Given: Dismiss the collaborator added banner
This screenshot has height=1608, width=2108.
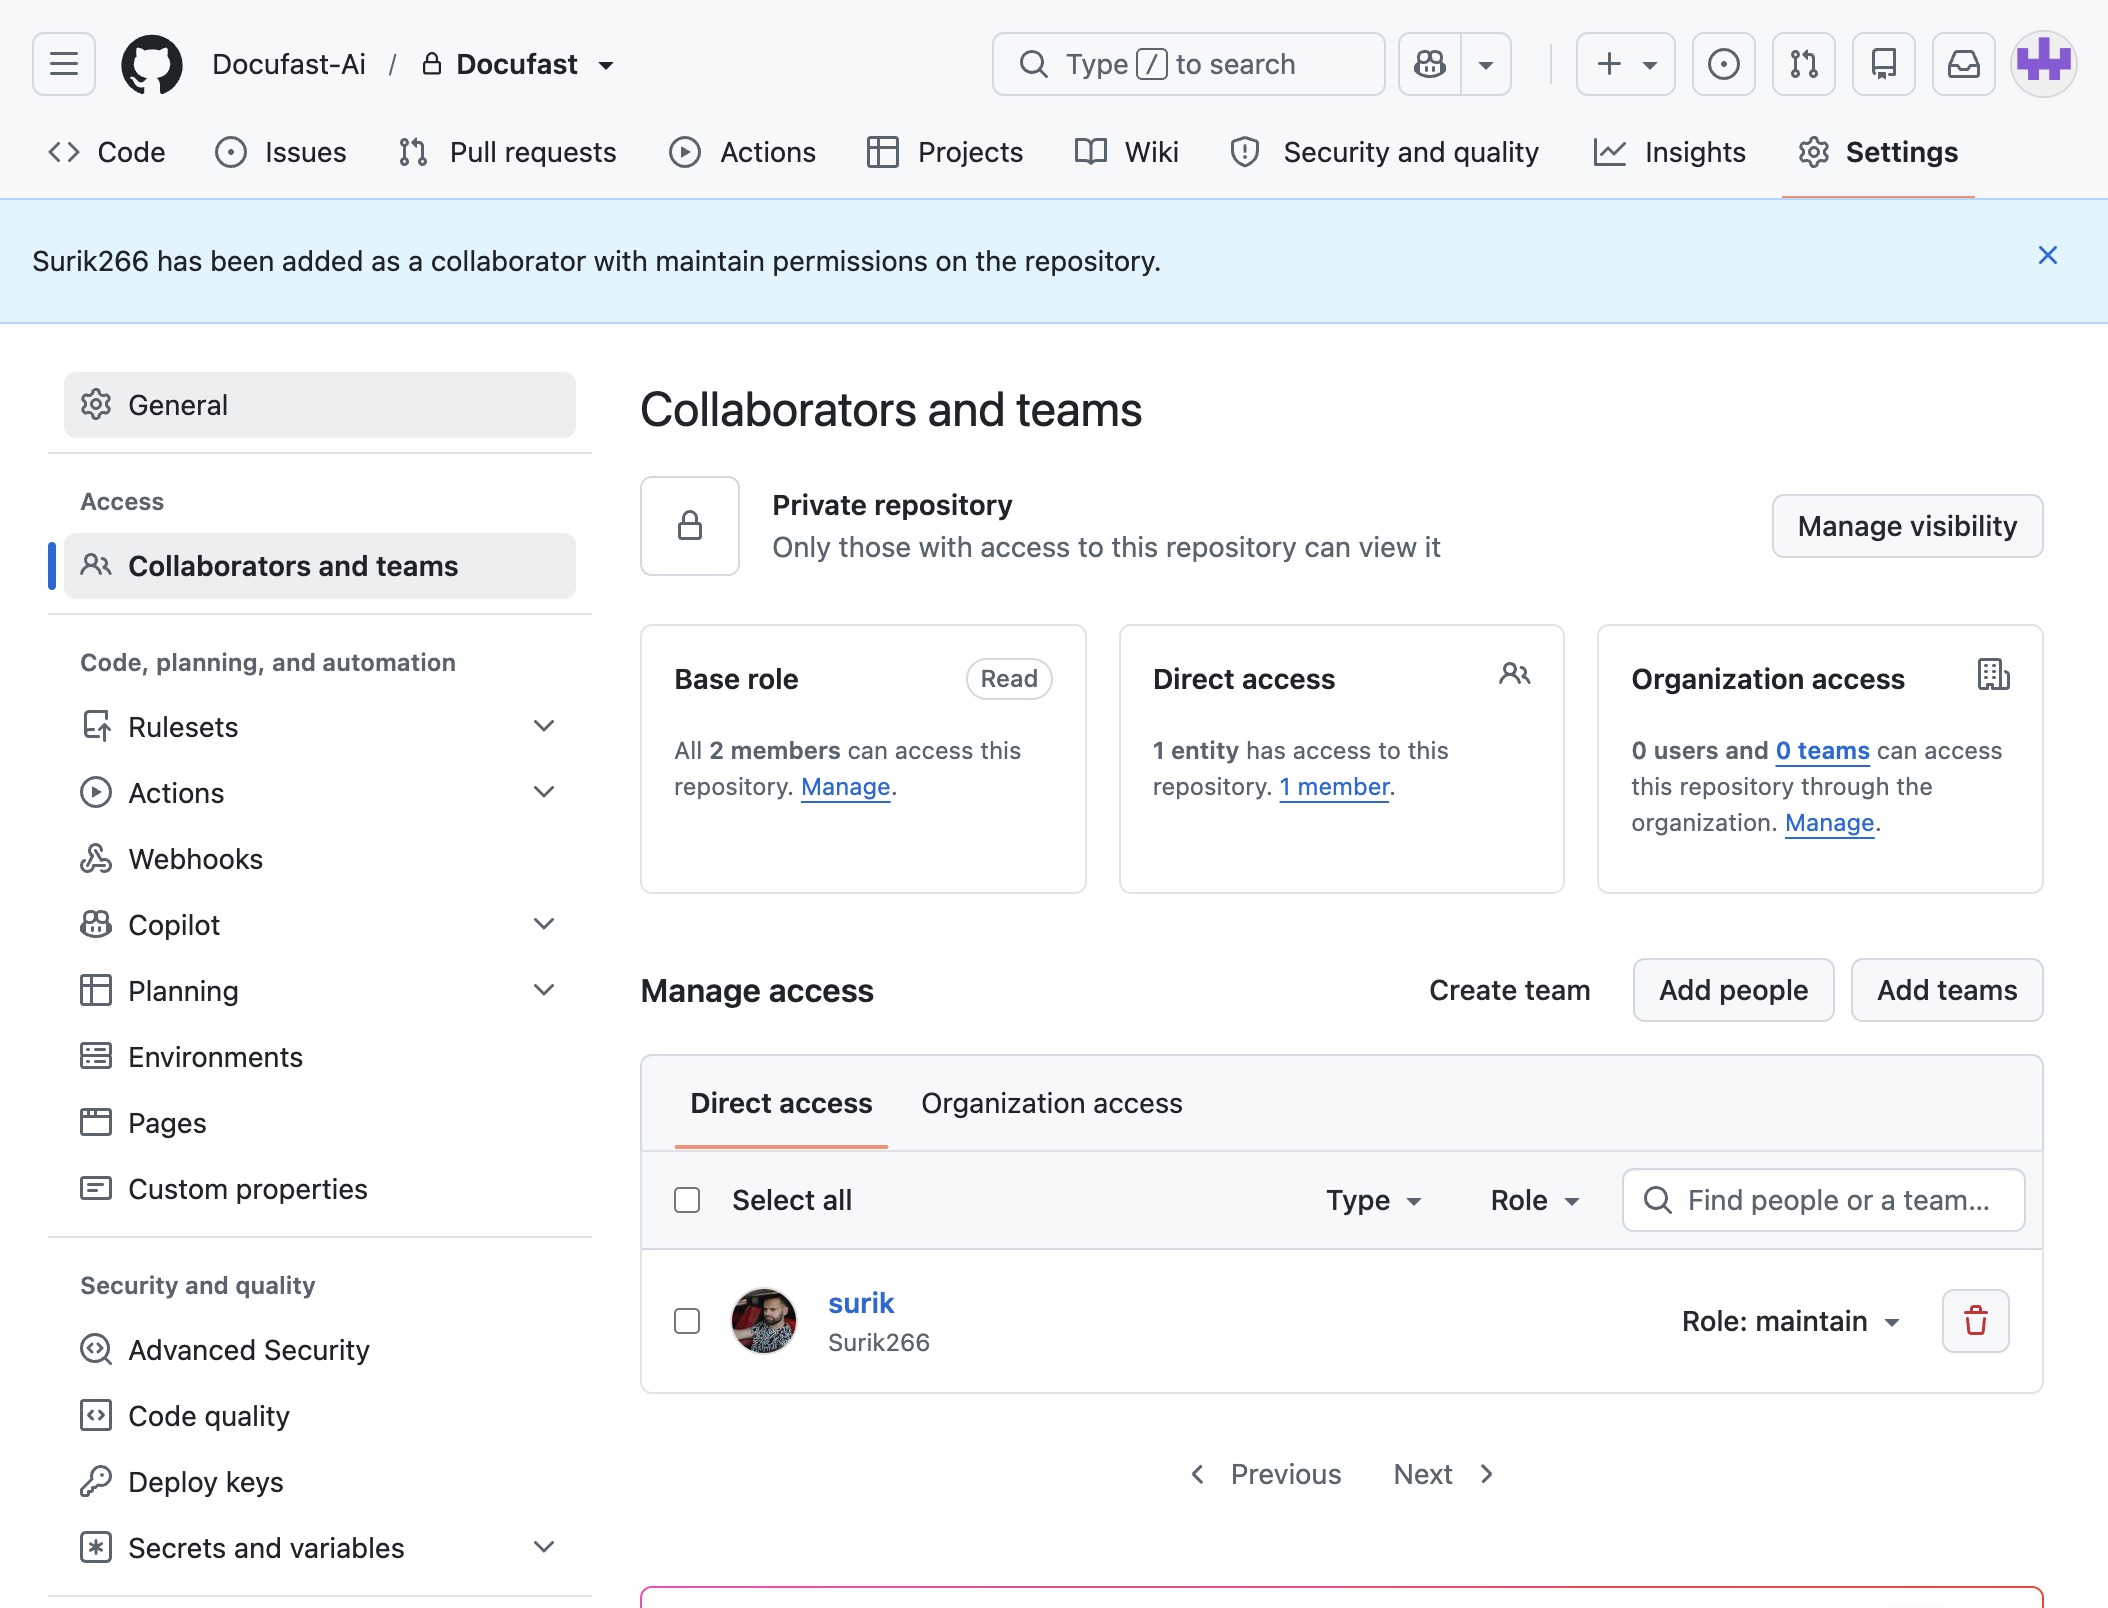Looking at the screenshot, I should (2047, 256).
